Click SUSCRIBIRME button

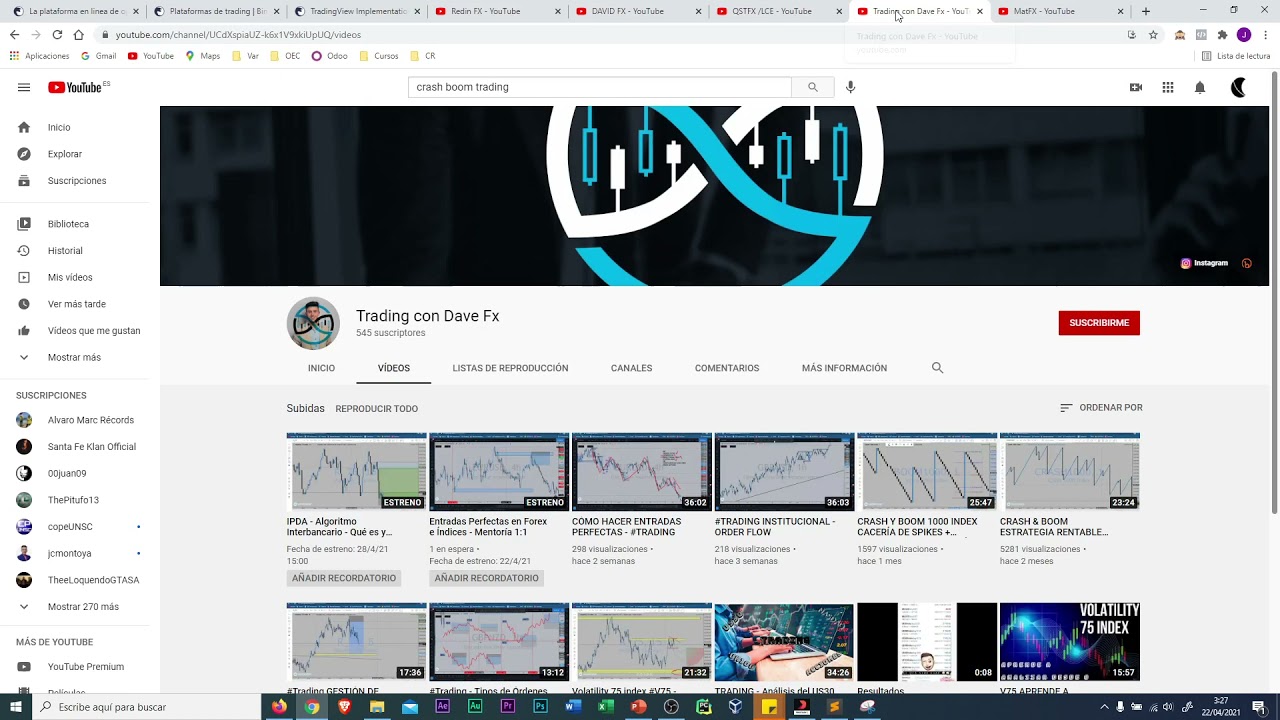point(1099,323)
